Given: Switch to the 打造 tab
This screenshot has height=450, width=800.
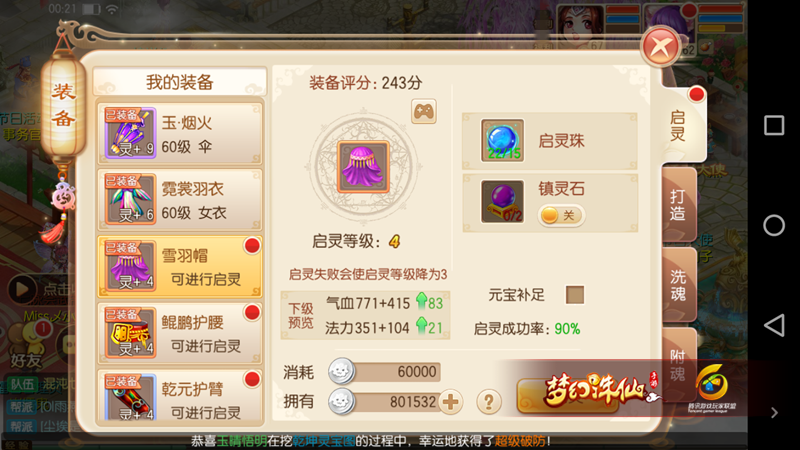Looking at the screenshot, I should coord(679,205).
